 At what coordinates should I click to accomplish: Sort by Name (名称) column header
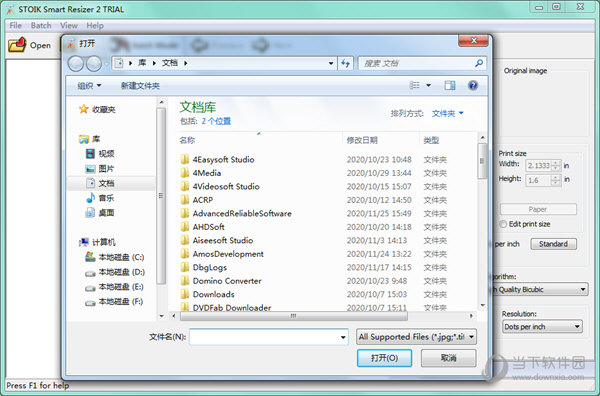point(259,140)
